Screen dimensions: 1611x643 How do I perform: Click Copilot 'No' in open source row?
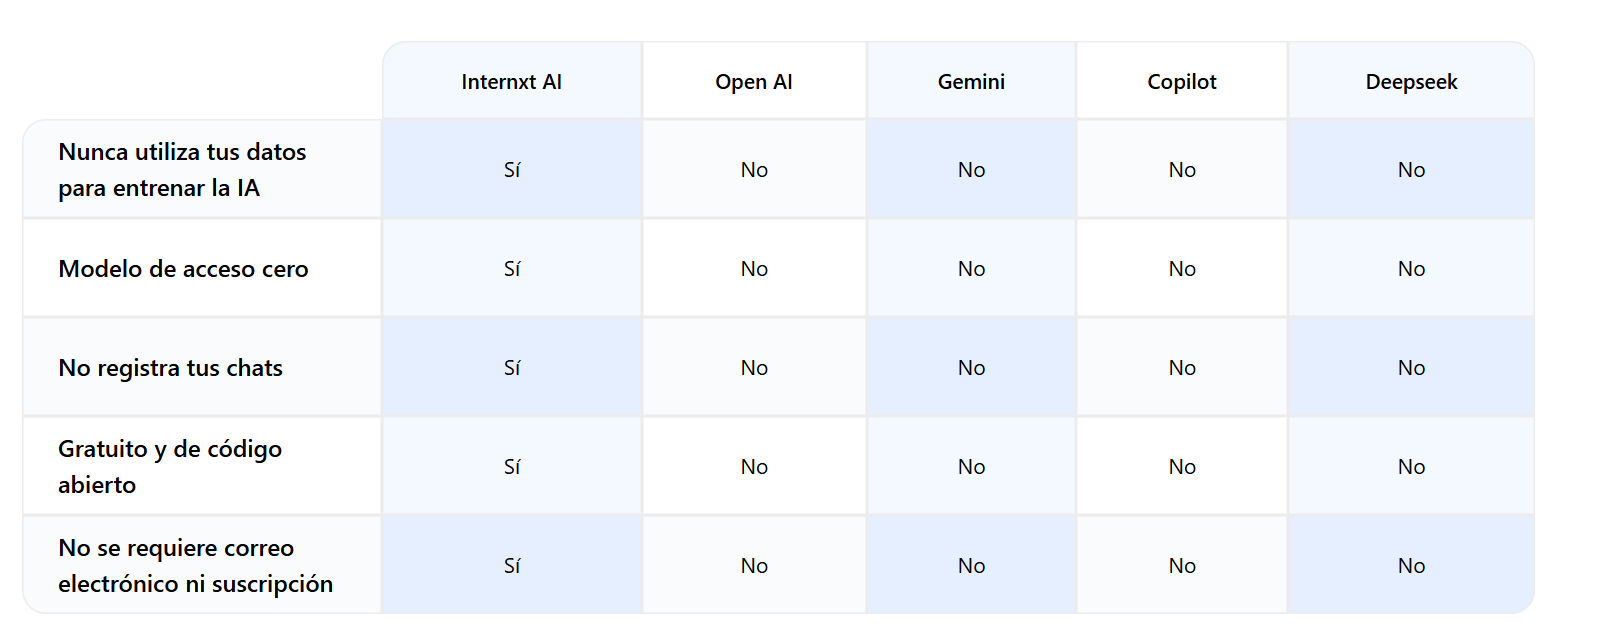click(1182, 467)
